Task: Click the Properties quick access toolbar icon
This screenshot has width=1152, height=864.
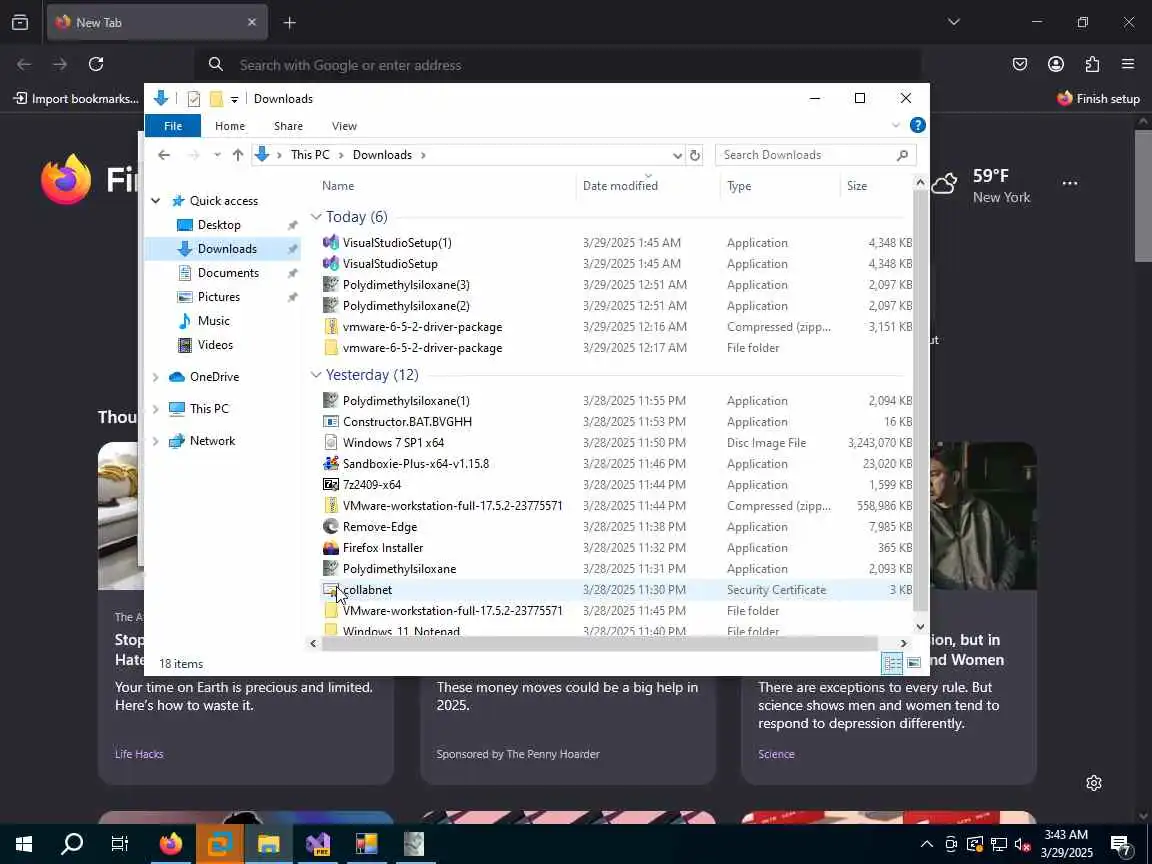Action: coord(194,98)
